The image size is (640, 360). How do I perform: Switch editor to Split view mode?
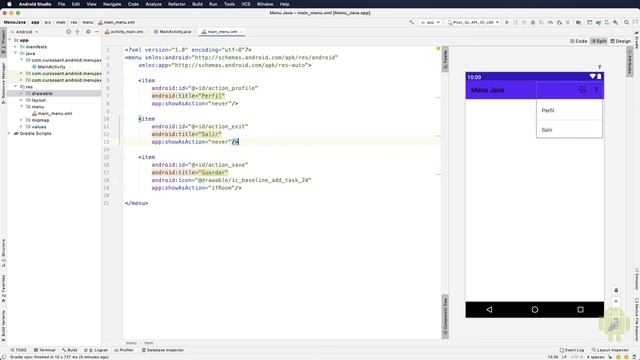(x=599, y=41)
